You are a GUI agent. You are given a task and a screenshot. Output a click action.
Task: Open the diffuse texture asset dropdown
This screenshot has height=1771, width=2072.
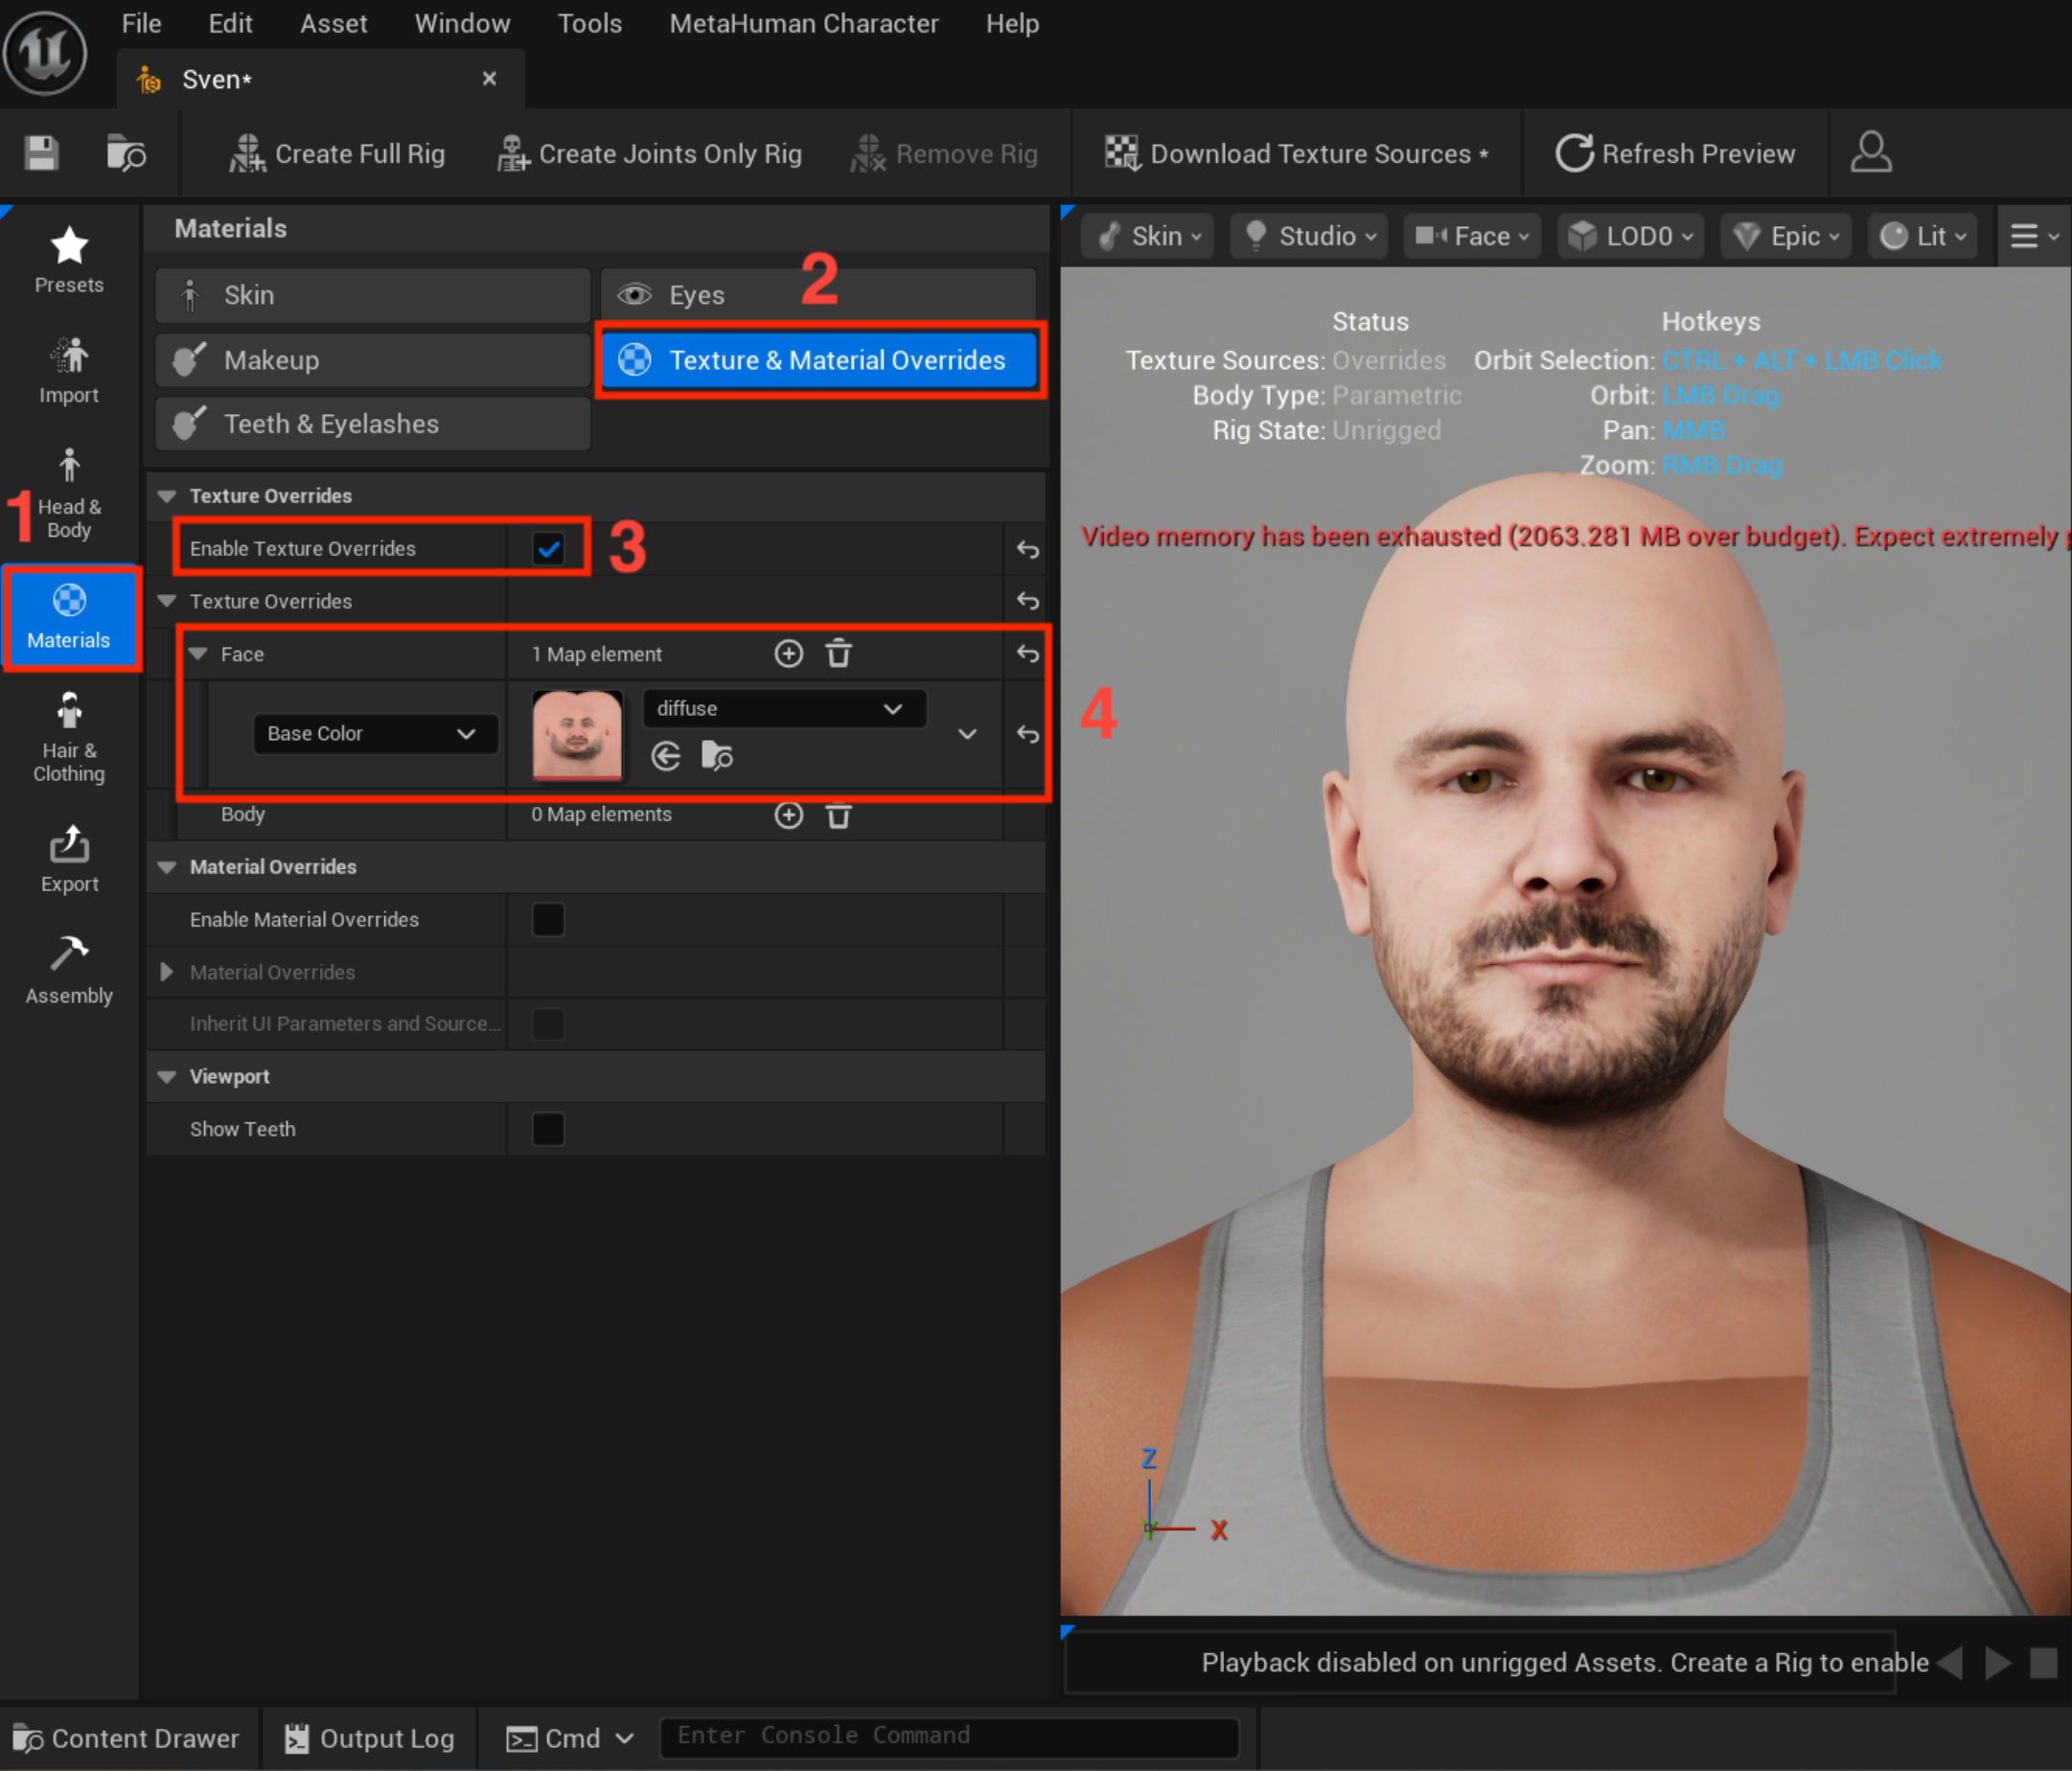pos(784,709)
